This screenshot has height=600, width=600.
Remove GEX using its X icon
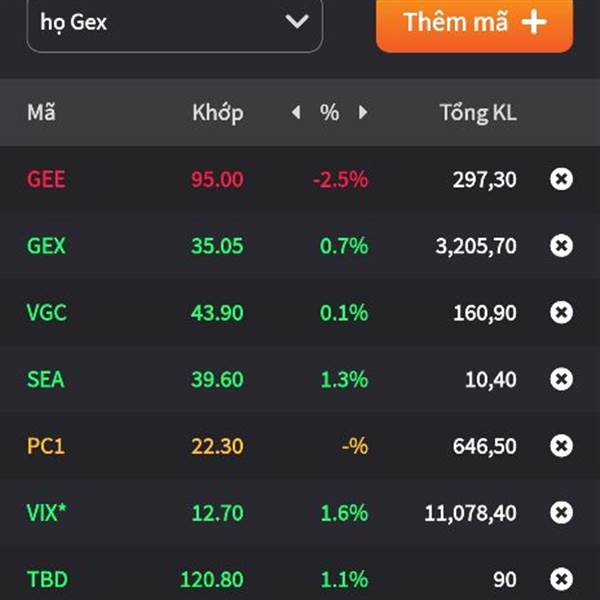click(561, 246)
